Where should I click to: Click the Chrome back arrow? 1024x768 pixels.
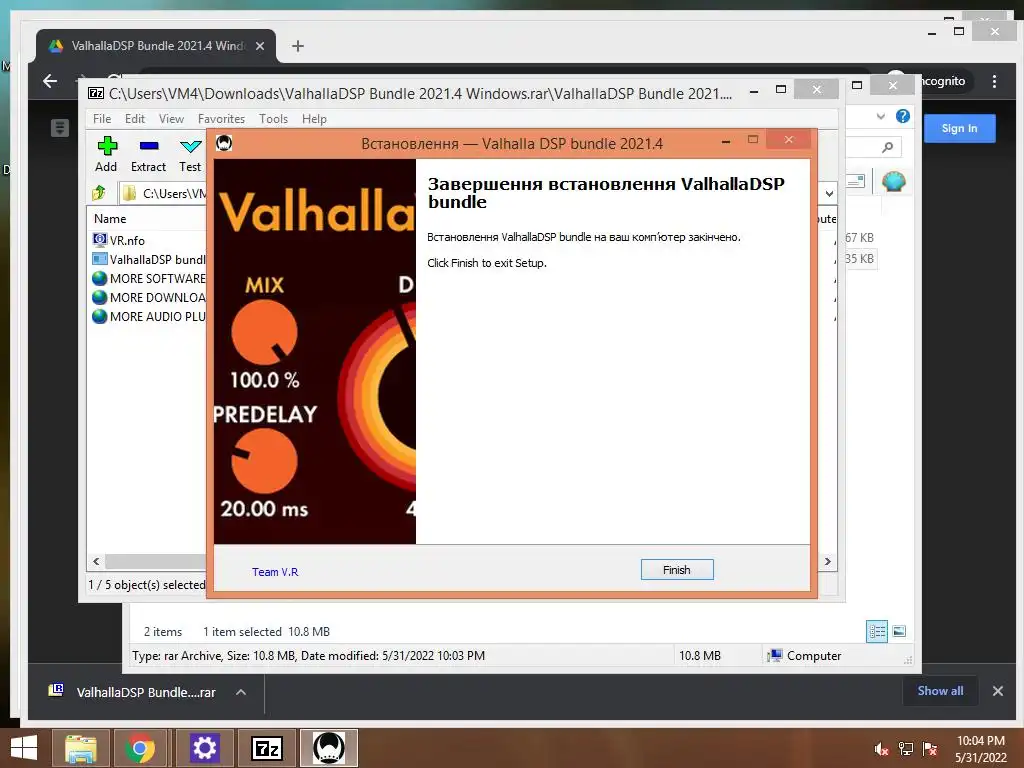(x=50, y=81)
